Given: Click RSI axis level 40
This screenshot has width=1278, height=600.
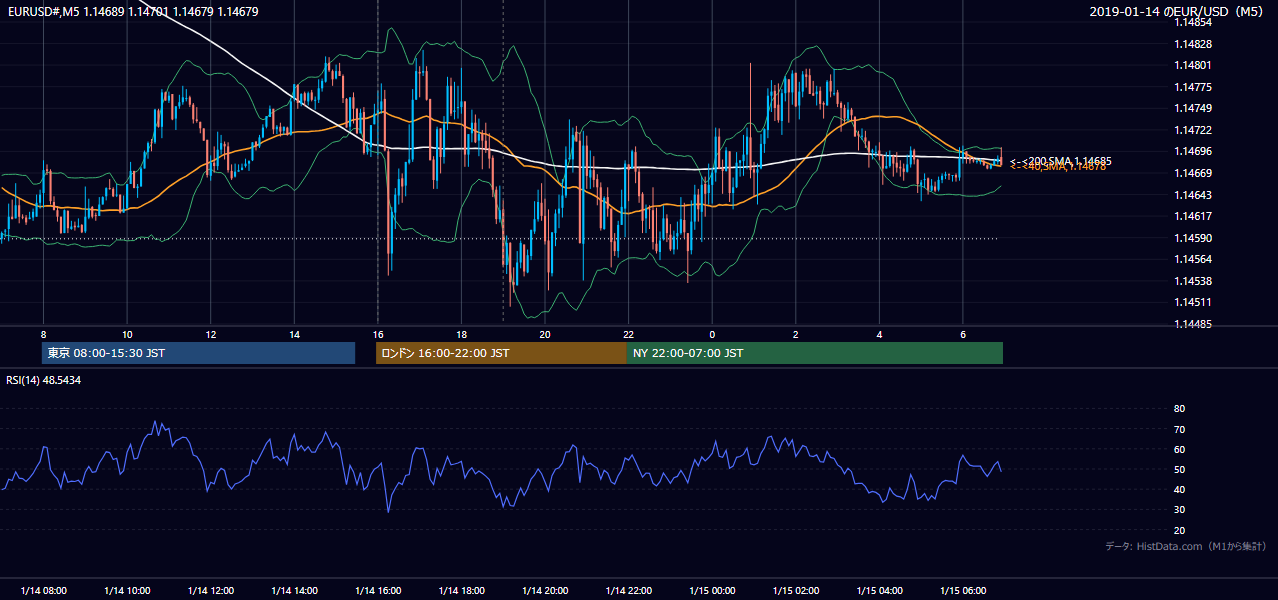Looking at the screenshot, I should tap(1179, 489).
